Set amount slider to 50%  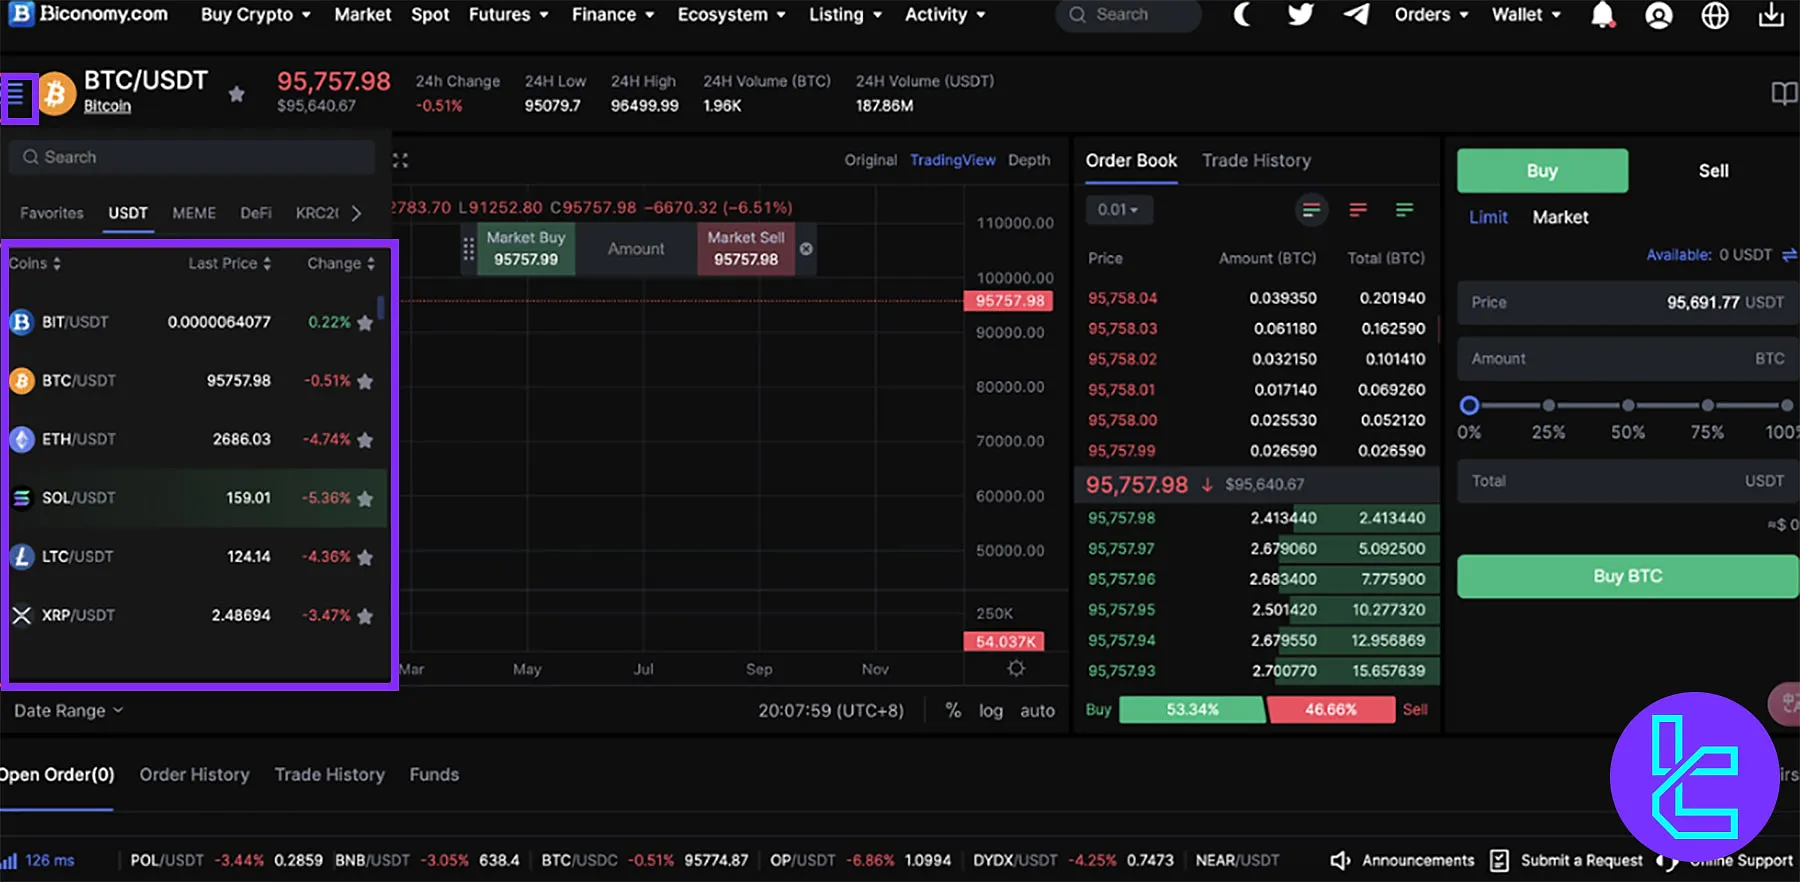click(1628, 405)
